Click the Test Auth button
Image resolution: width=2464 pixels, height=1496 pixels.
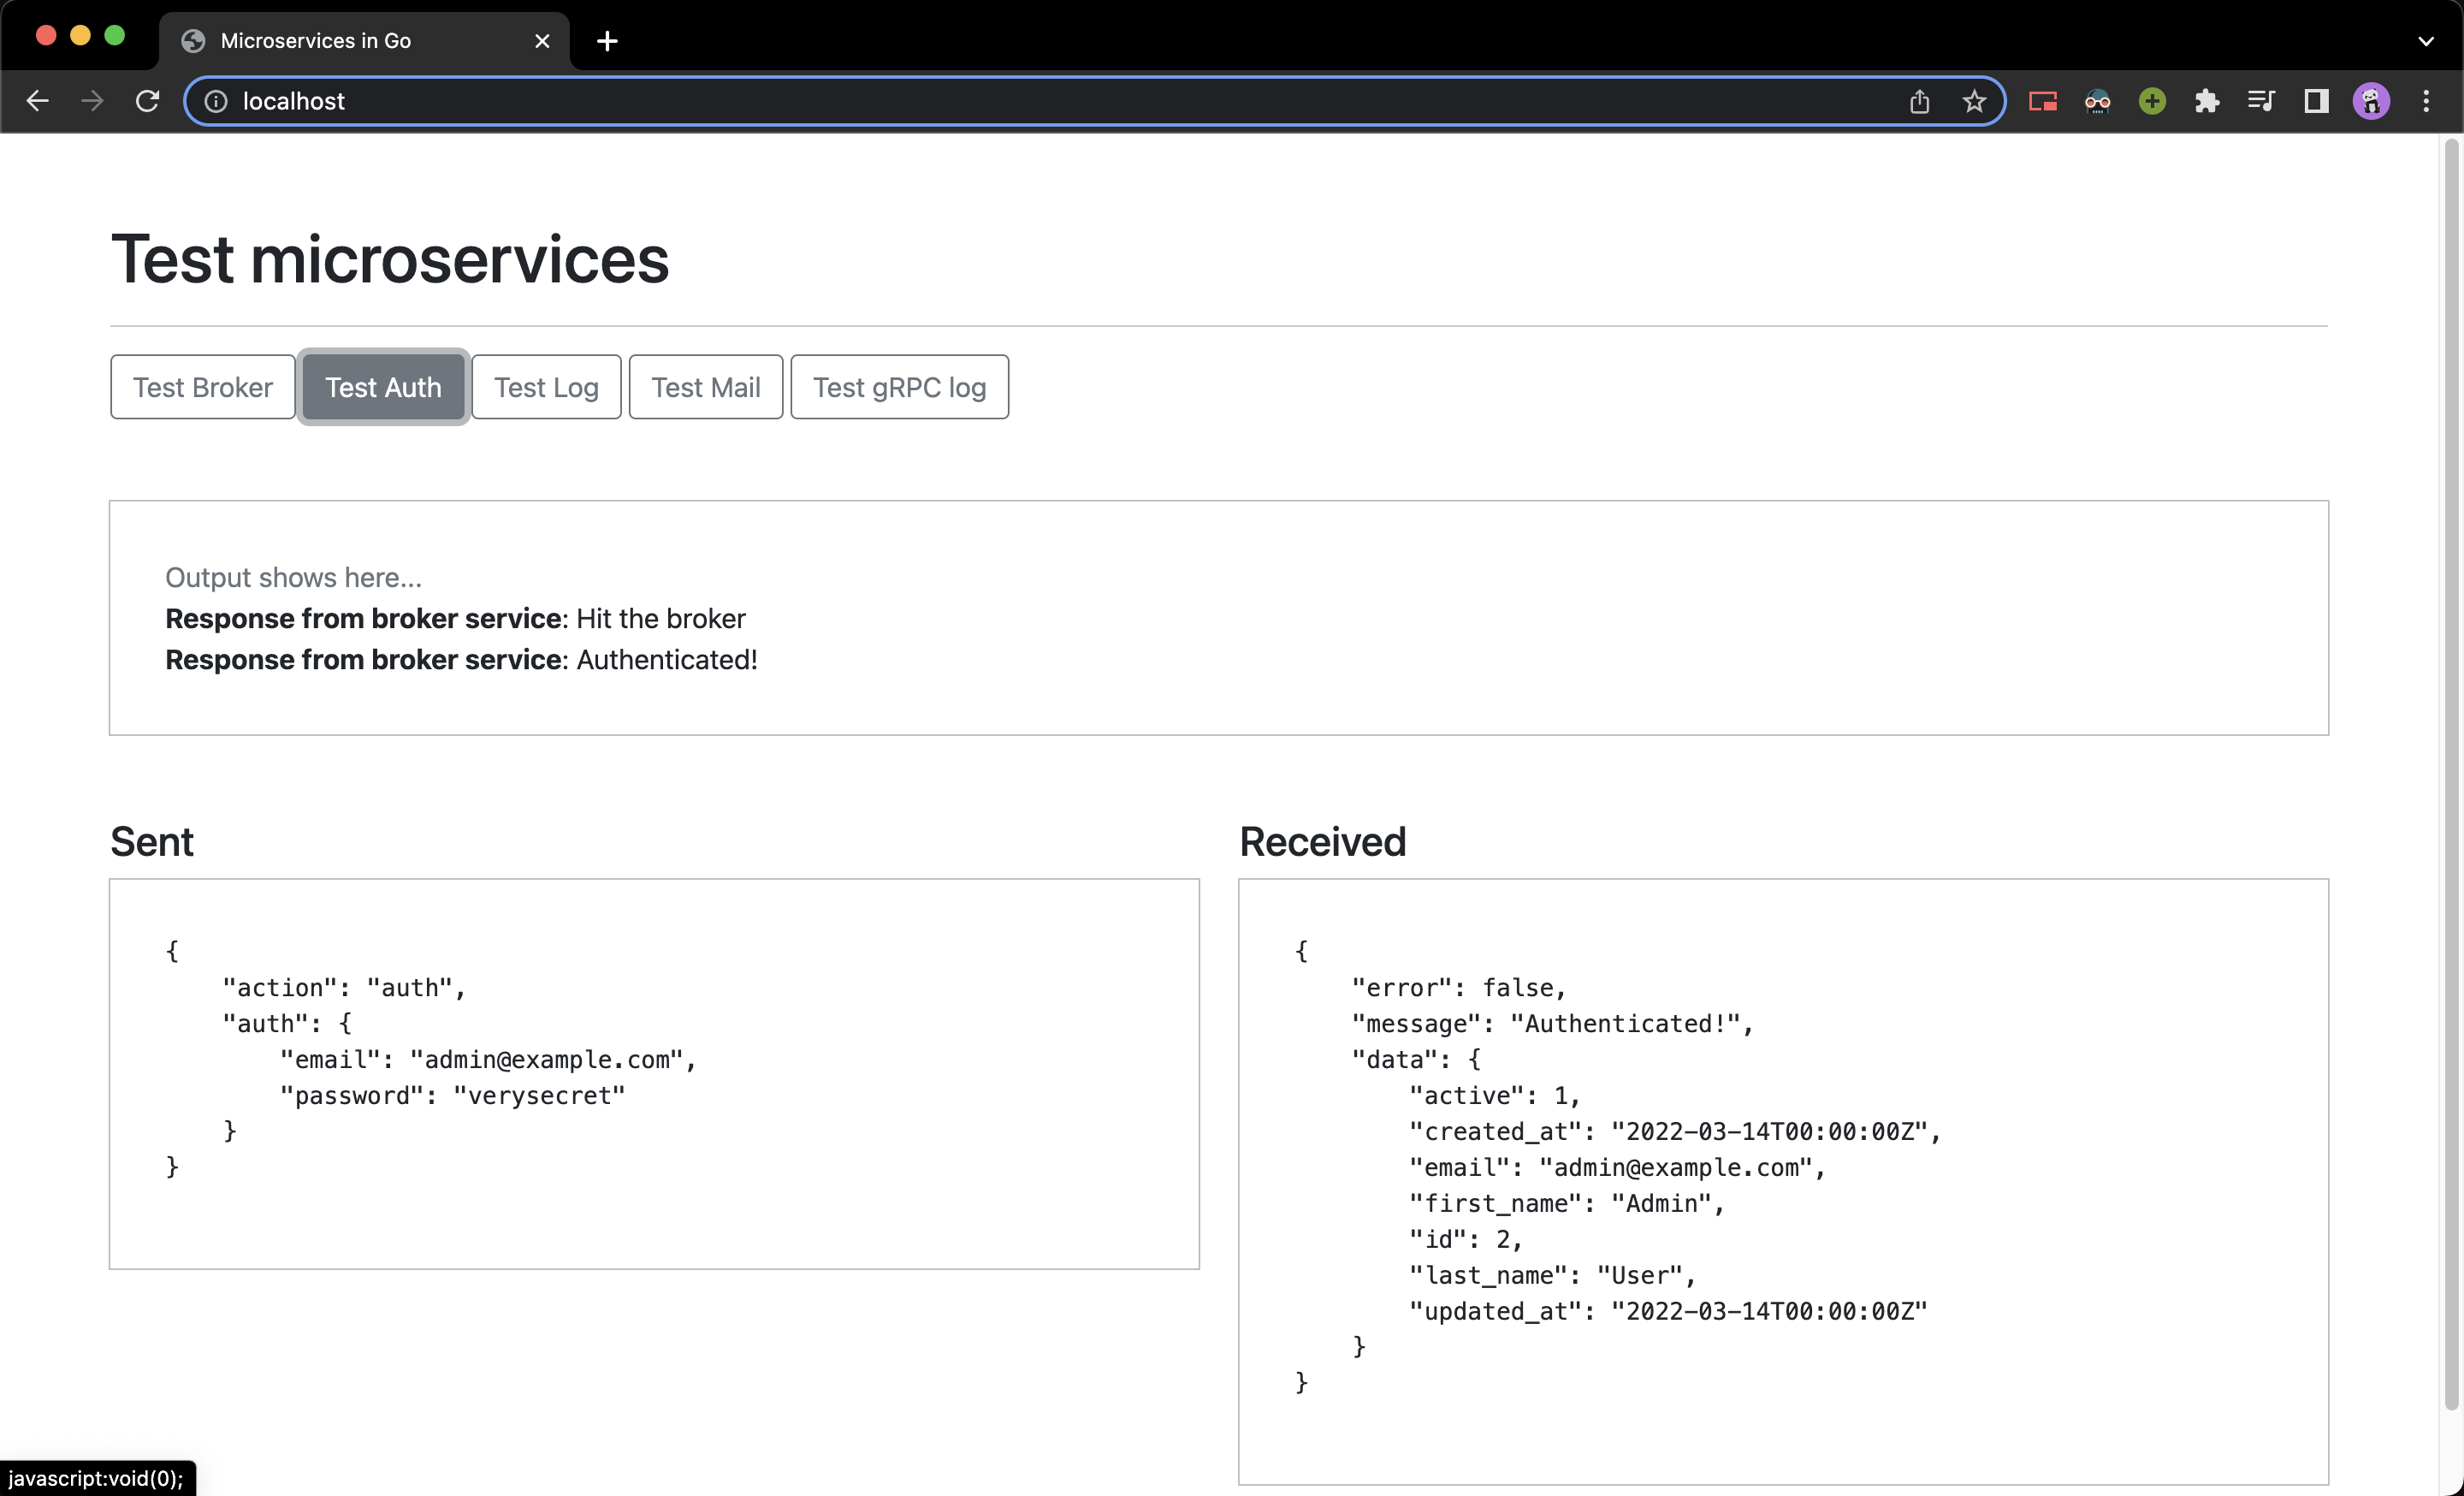pos(383,387)
